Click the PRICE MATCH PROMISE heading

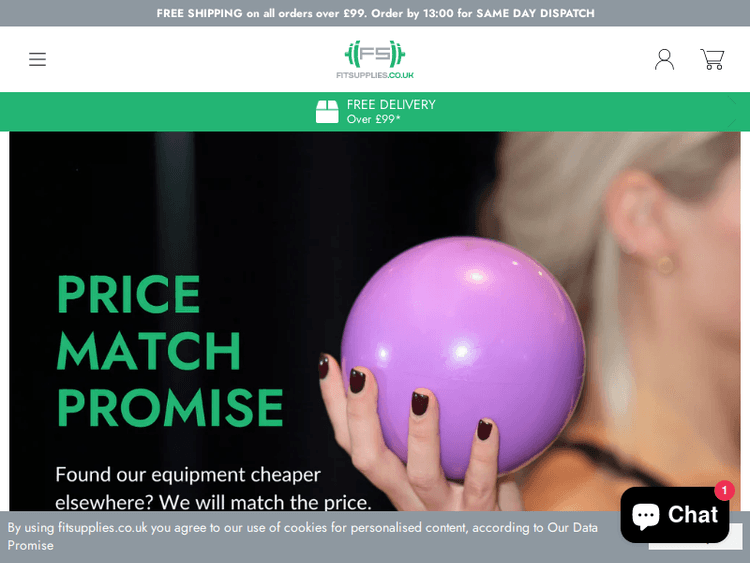pyautogui.click(x=170, y=351)
